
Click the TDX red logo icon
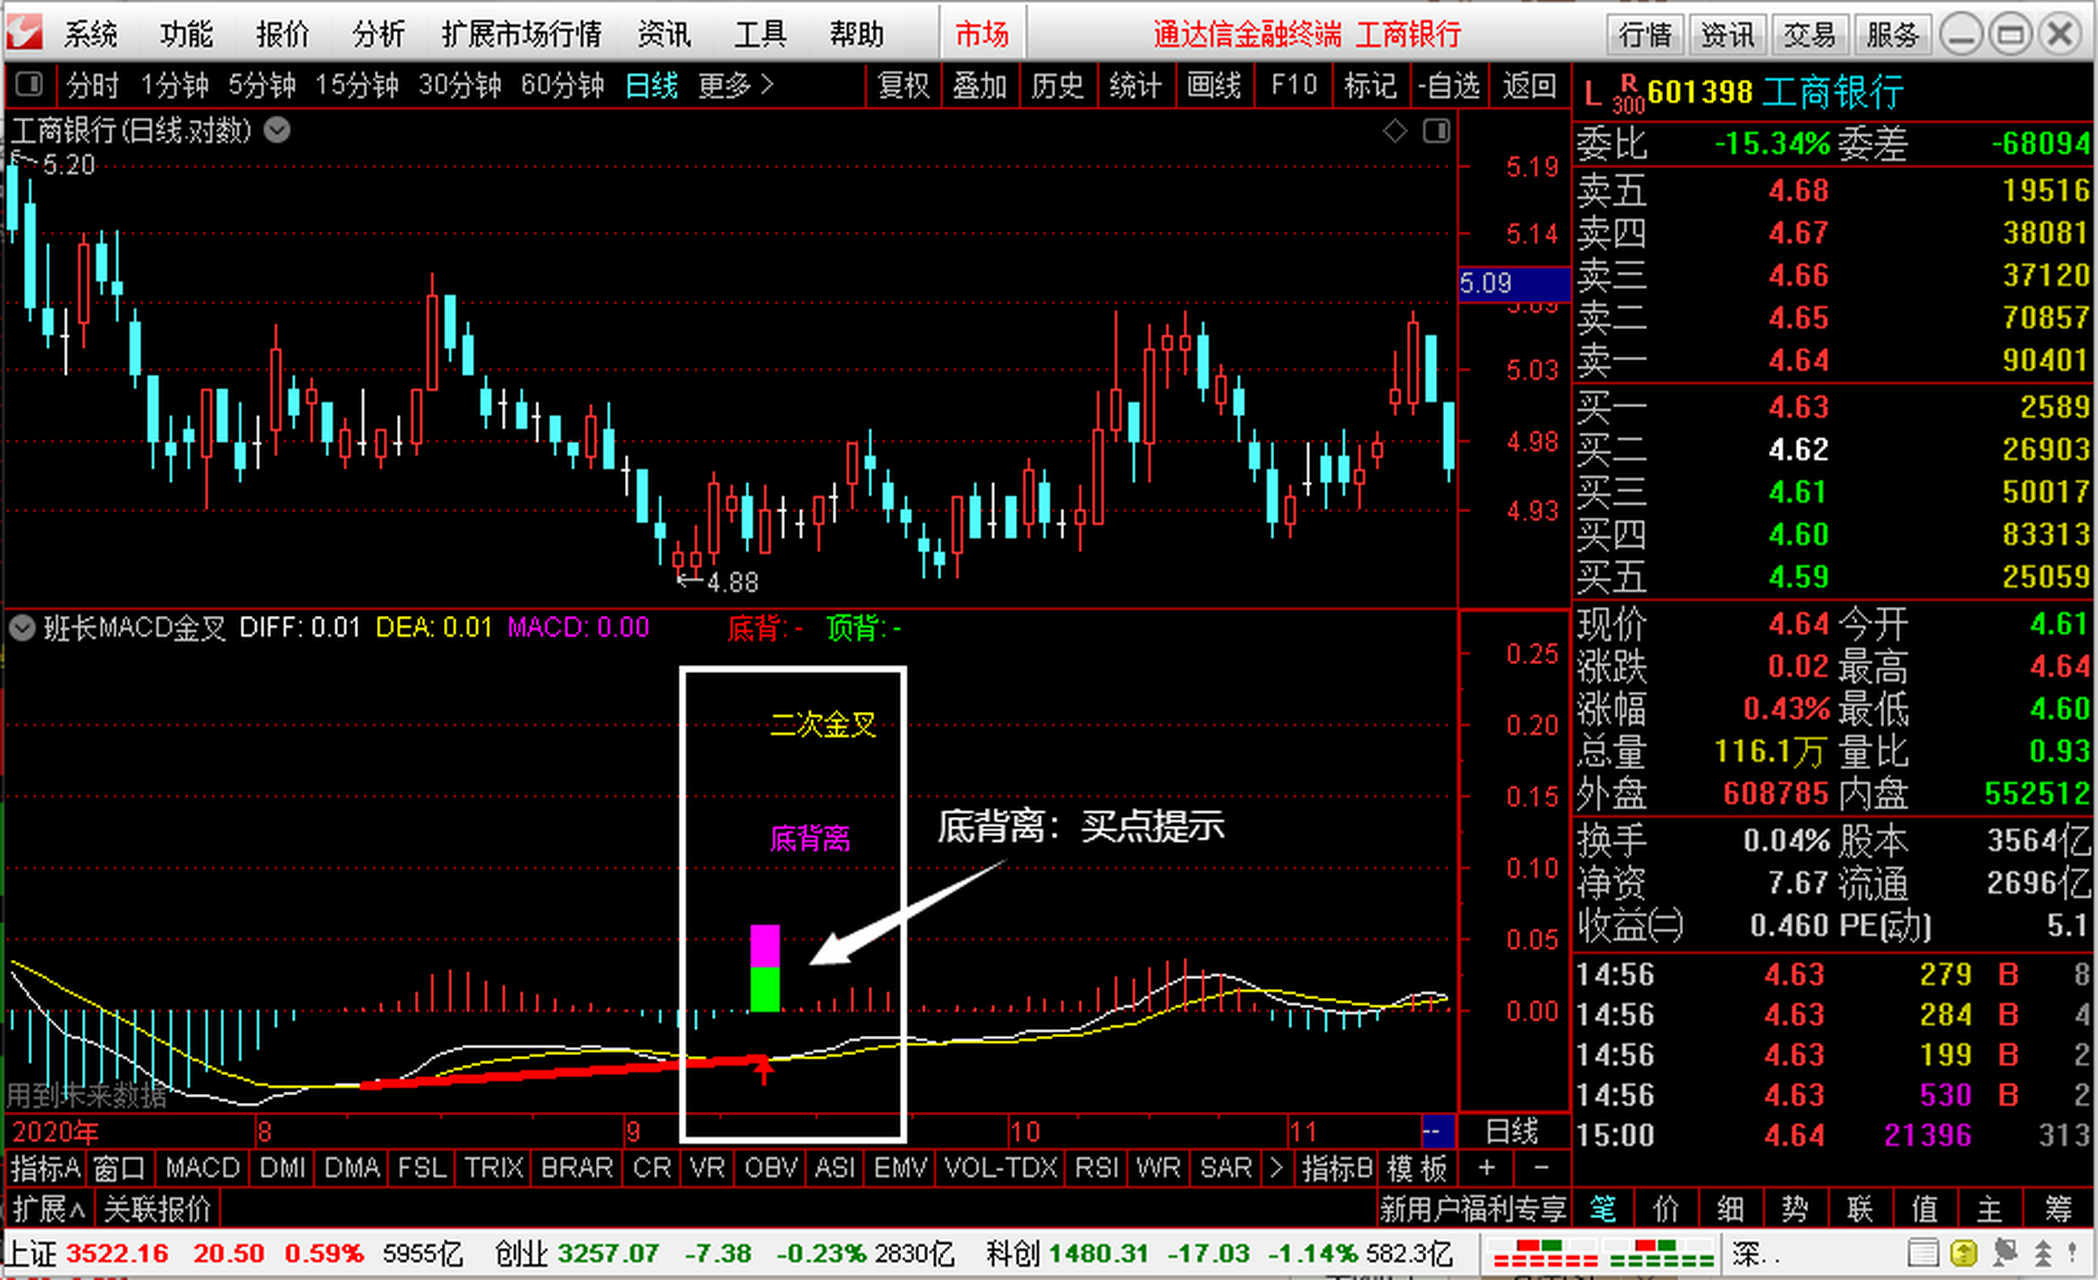tap(24, 33)
